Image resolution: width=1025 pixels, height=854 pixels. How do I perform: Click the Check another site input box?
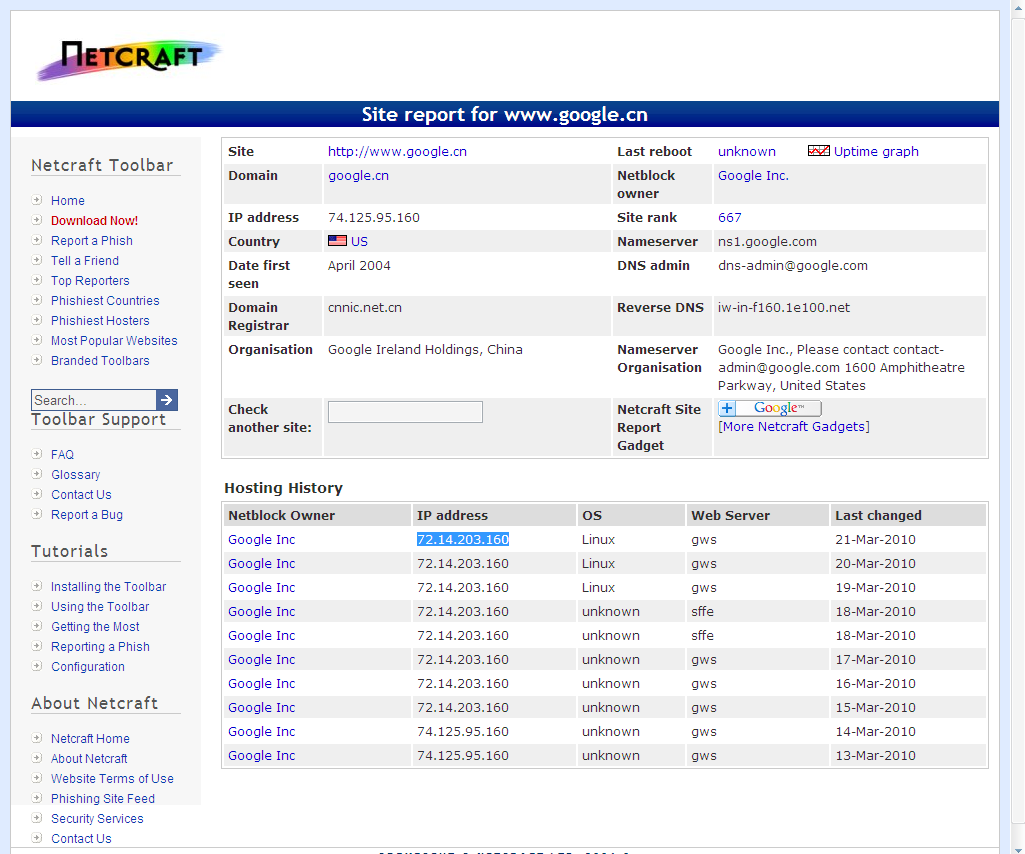point(405,412)
